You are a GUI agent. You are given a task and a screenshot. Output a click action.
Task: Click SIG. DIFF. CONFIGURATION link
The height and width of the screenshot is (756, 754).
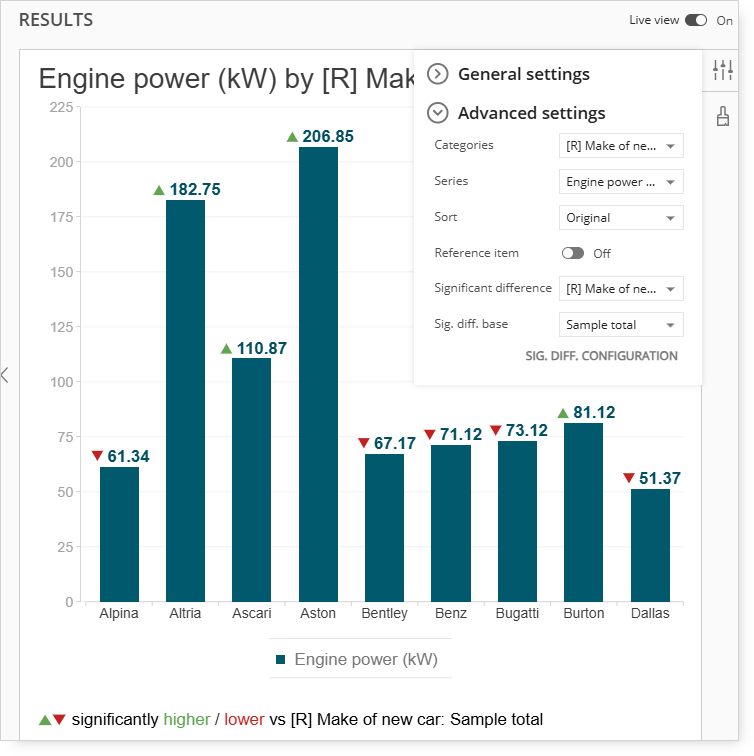(x=601, y=356)
